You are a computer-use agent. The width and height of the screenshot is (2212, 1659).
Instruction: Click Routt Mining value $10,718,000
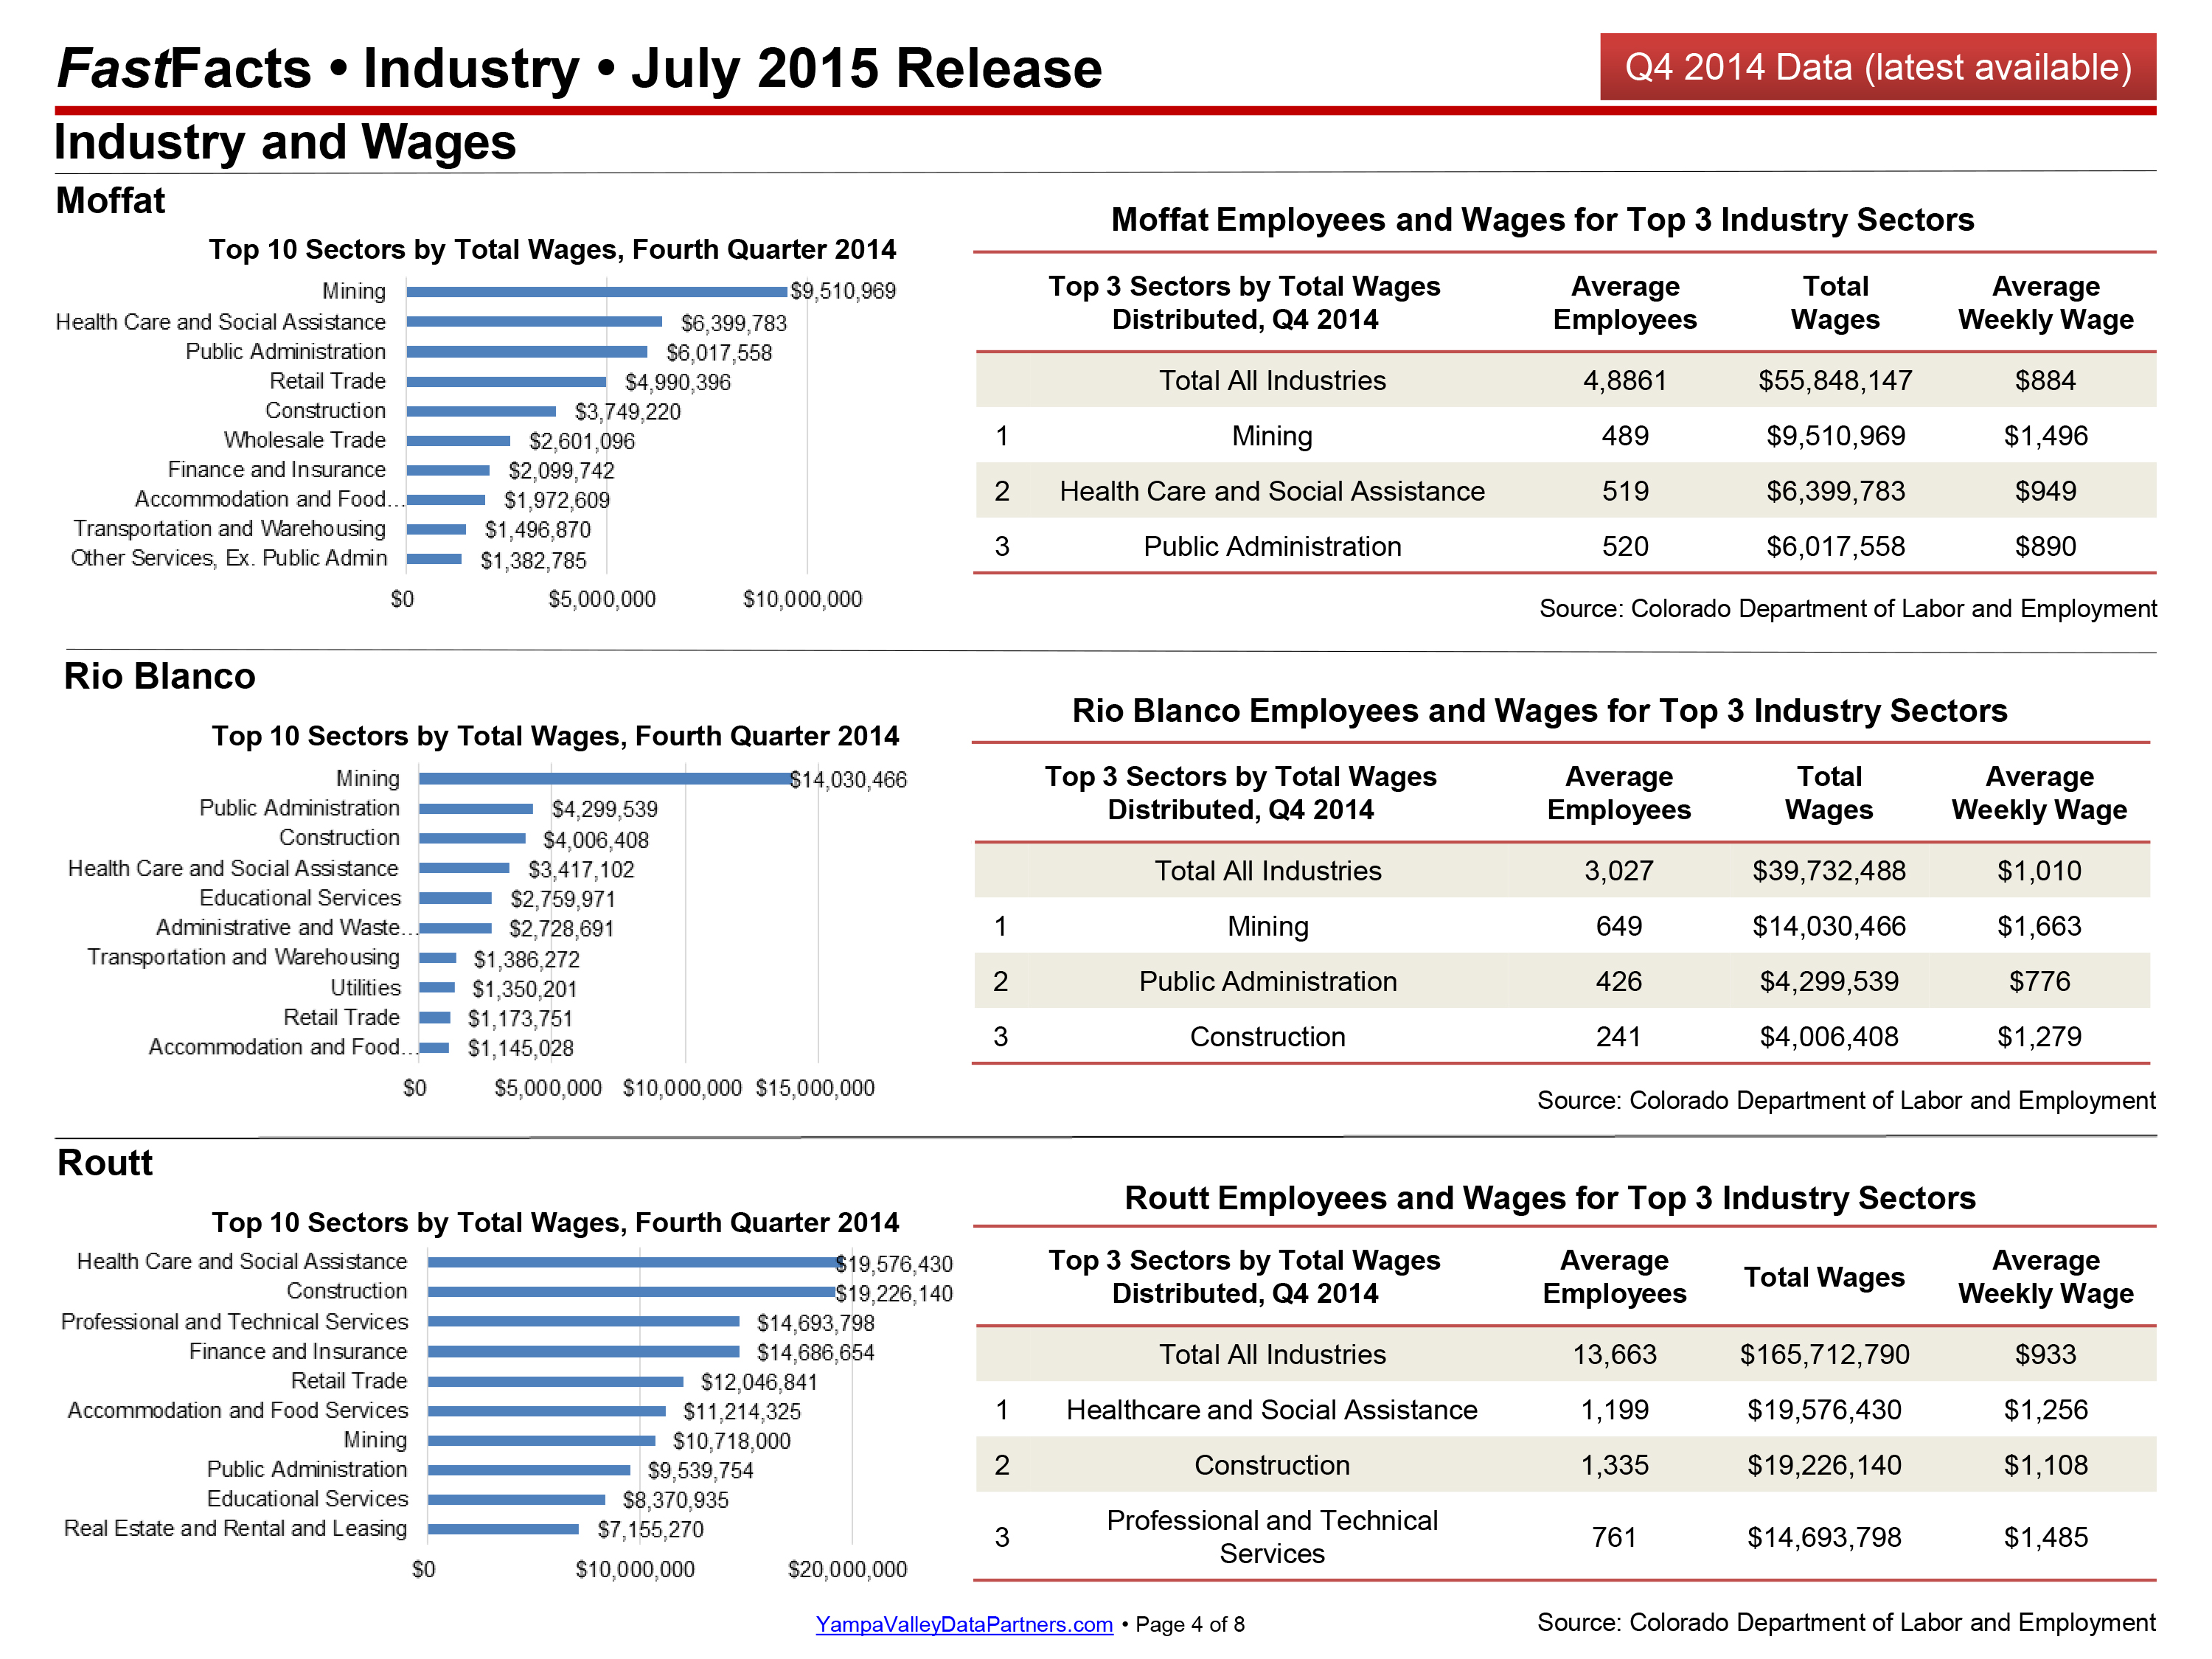click(732, 1442)
